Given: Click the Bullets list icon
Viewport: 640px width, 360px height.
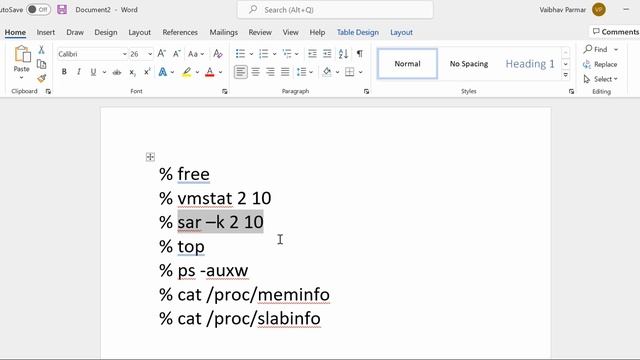Looking at the screenshot, I should (x=240, y=53).
